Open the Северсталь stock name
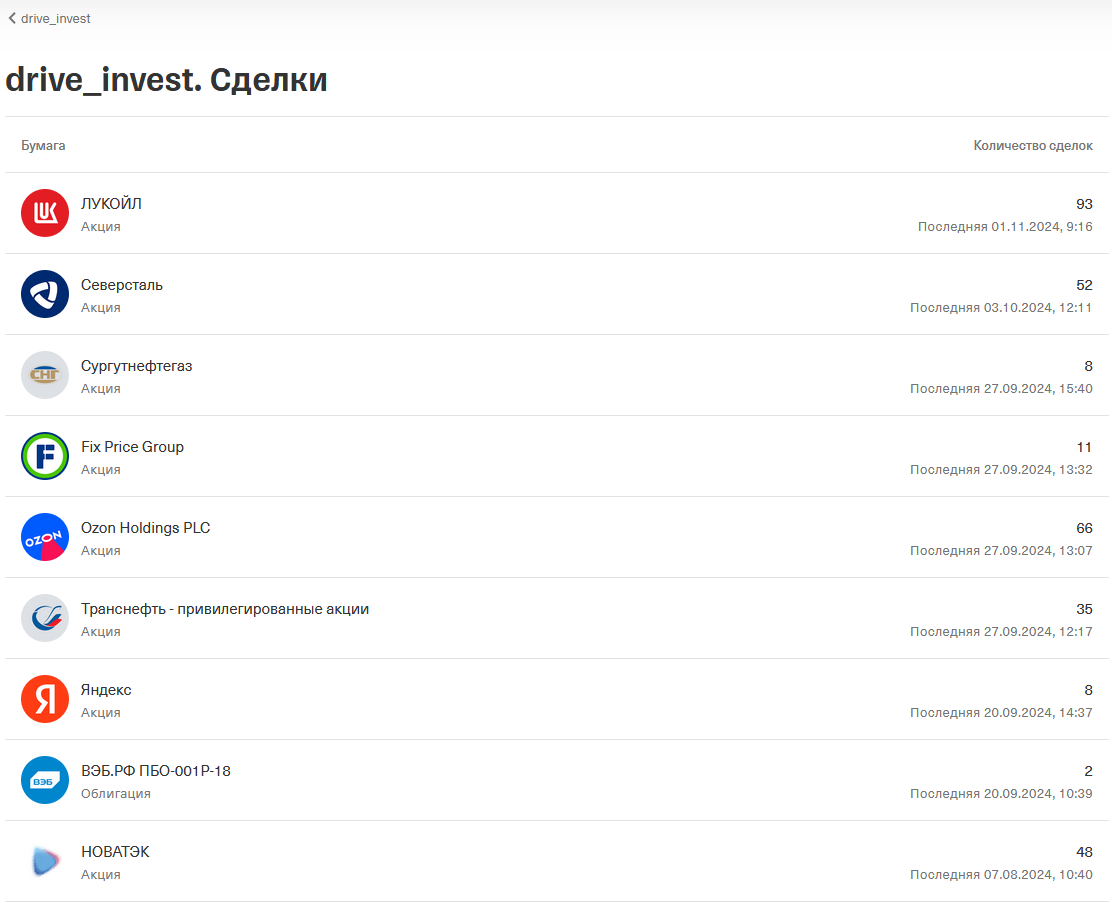This screenshot has height=905, width=1112. 122,285
